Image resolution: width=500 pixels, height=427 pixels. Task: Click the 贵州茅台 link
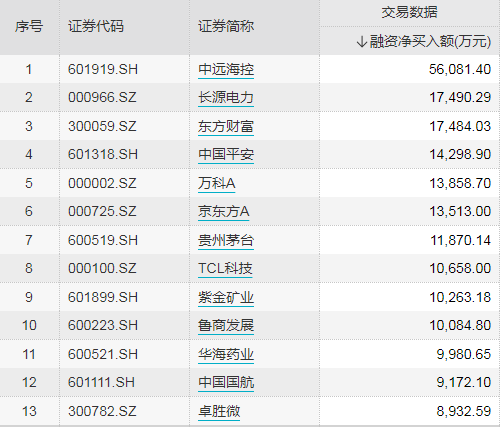click(x=226, y=240)
